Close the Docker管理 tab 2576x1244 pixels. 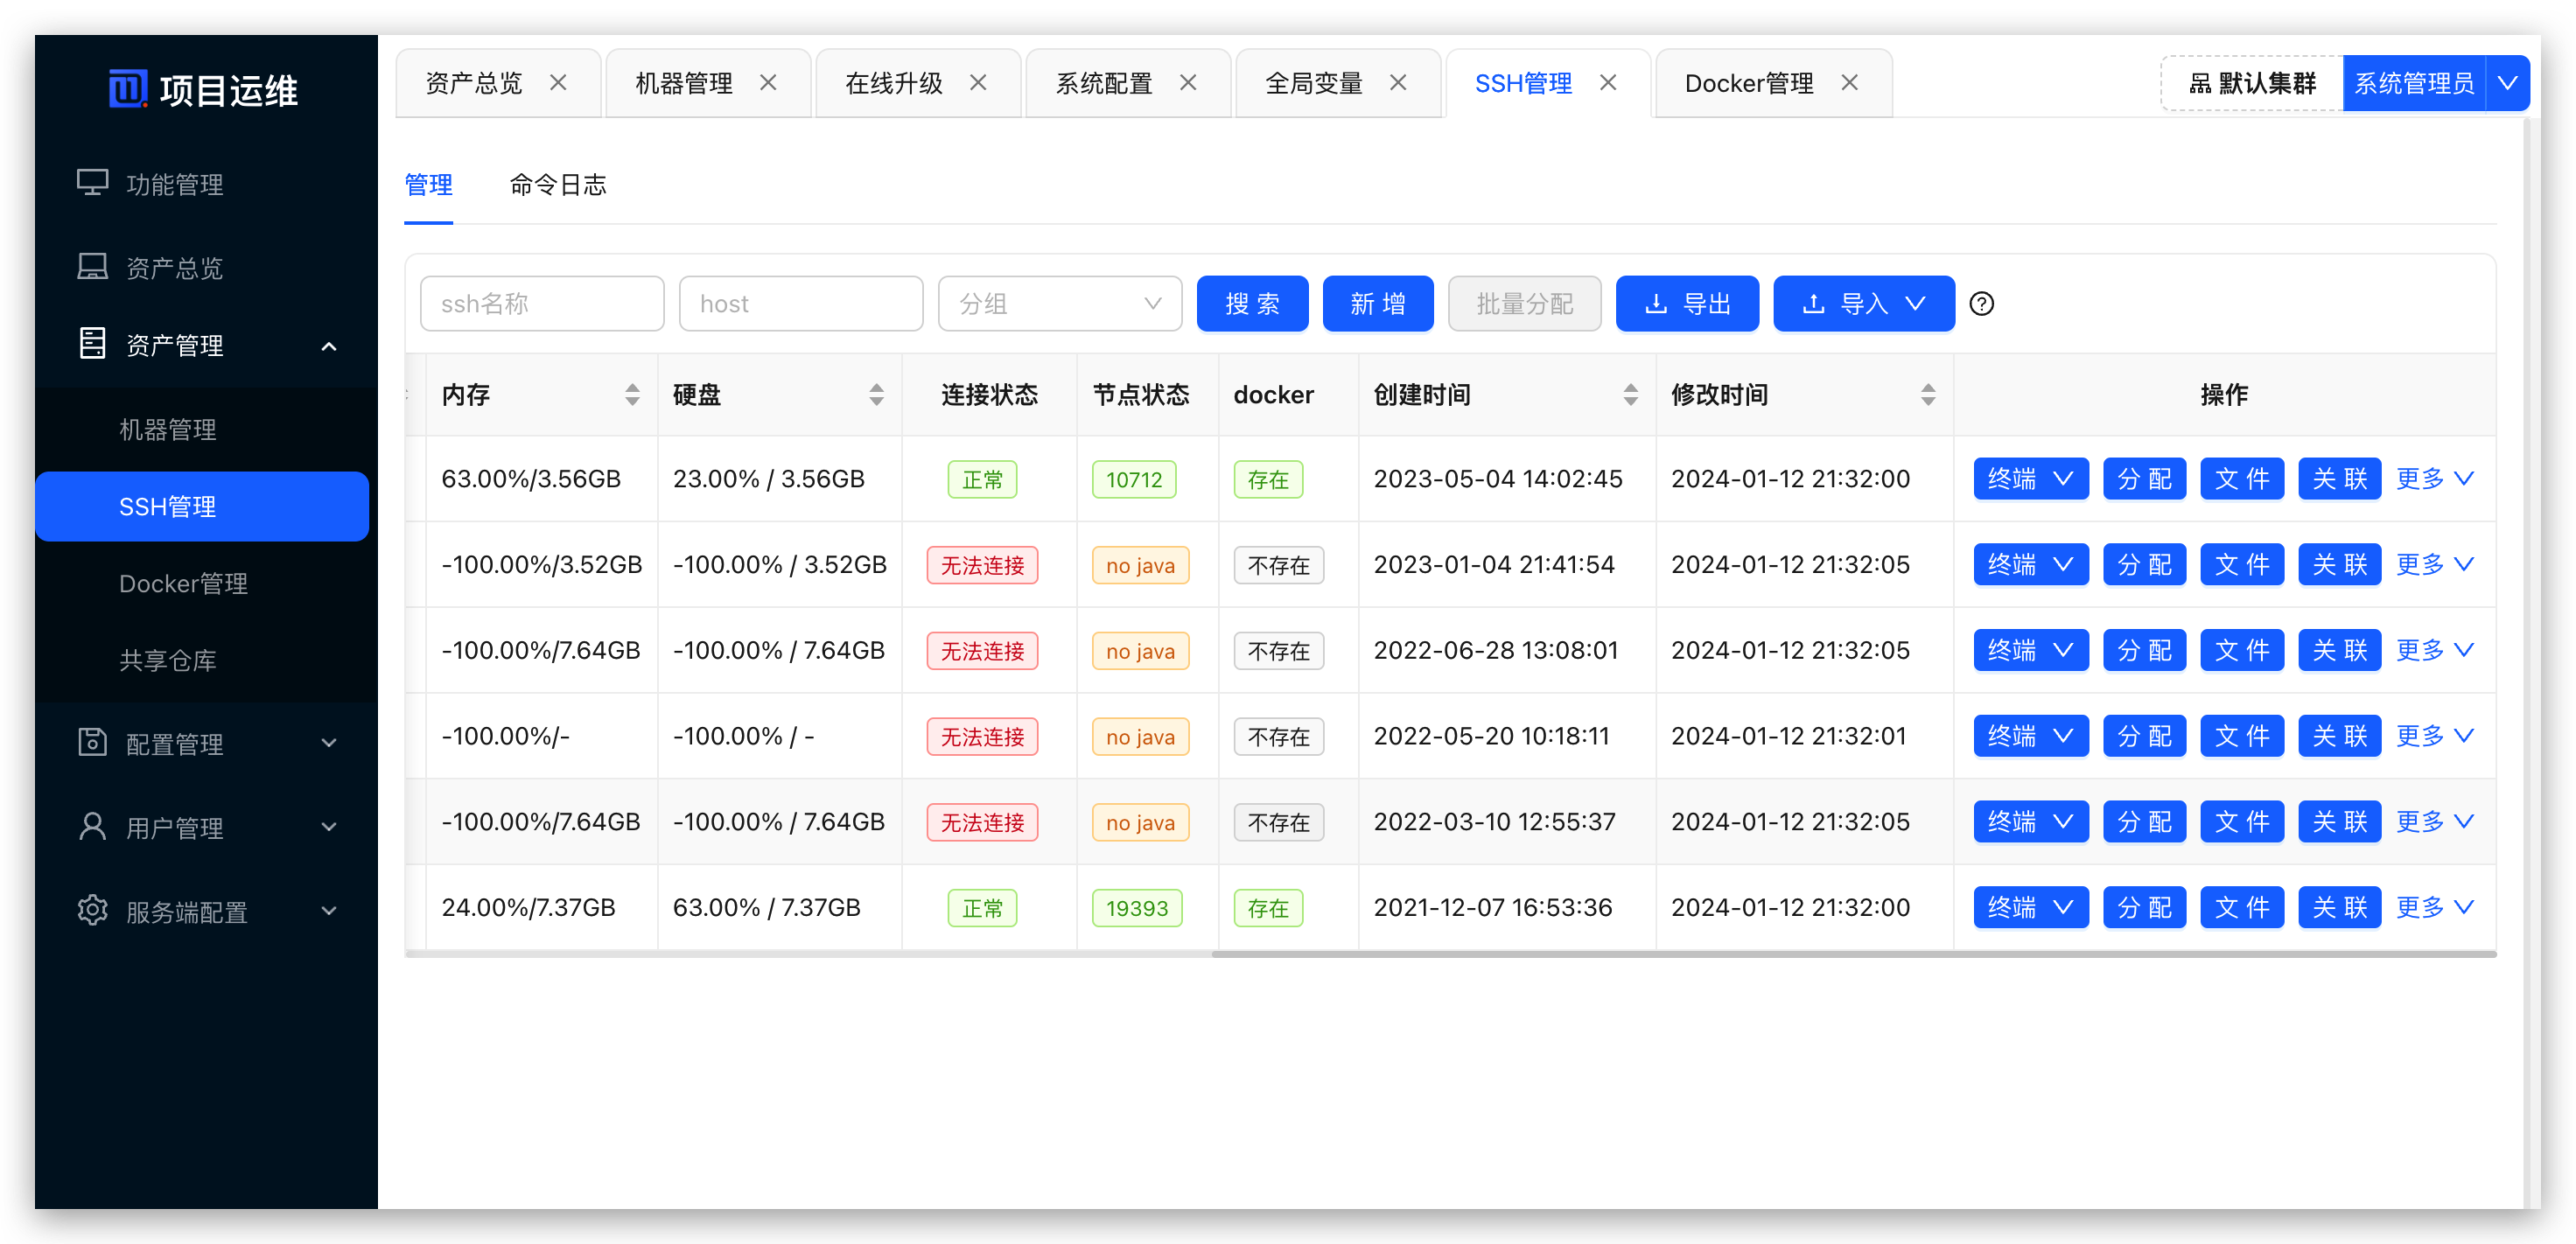(x=1849, y=83)
